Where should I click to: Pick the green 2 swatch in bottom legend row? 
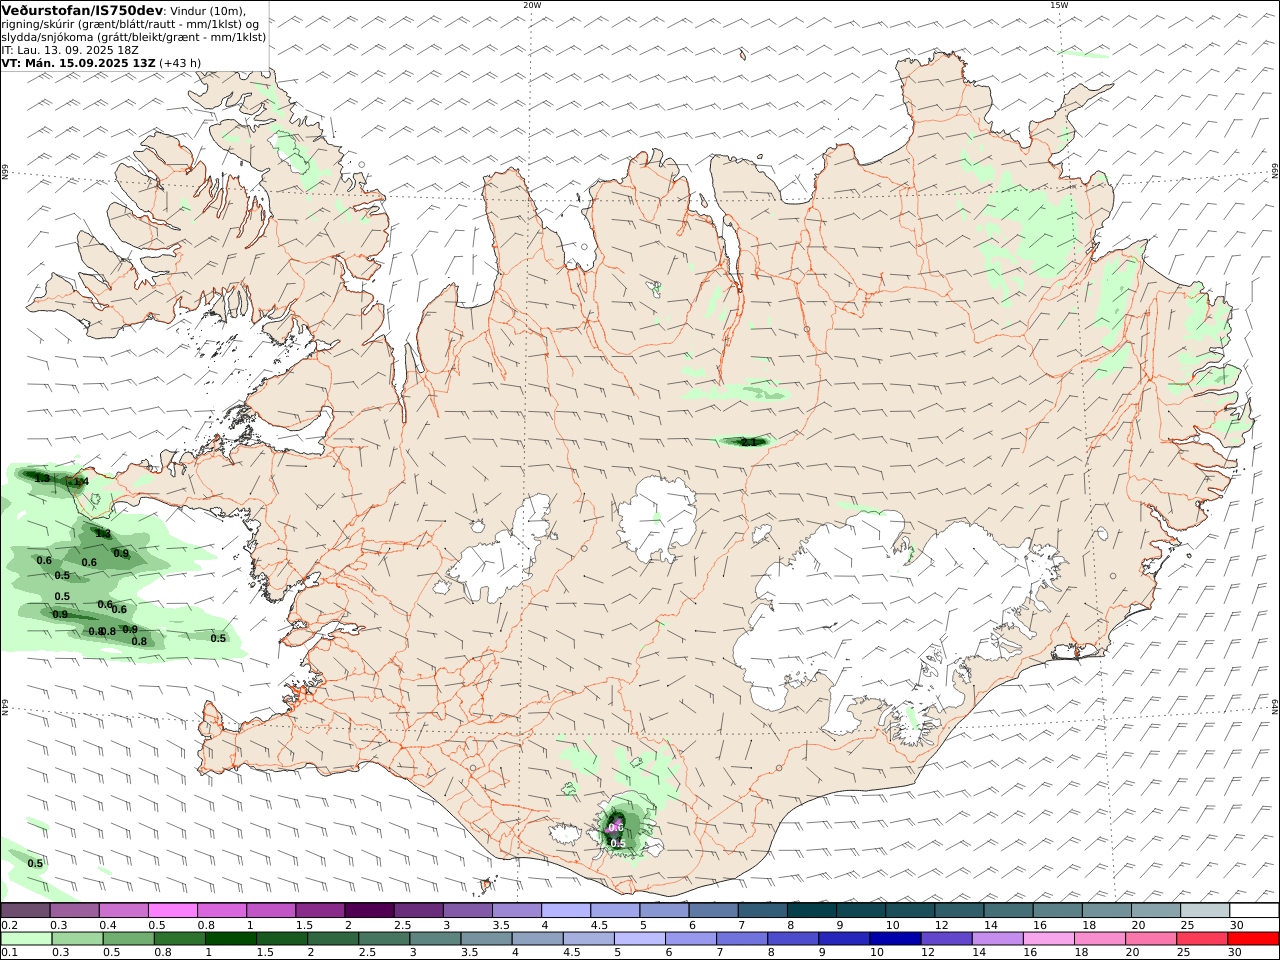click(x=332, y=939)
